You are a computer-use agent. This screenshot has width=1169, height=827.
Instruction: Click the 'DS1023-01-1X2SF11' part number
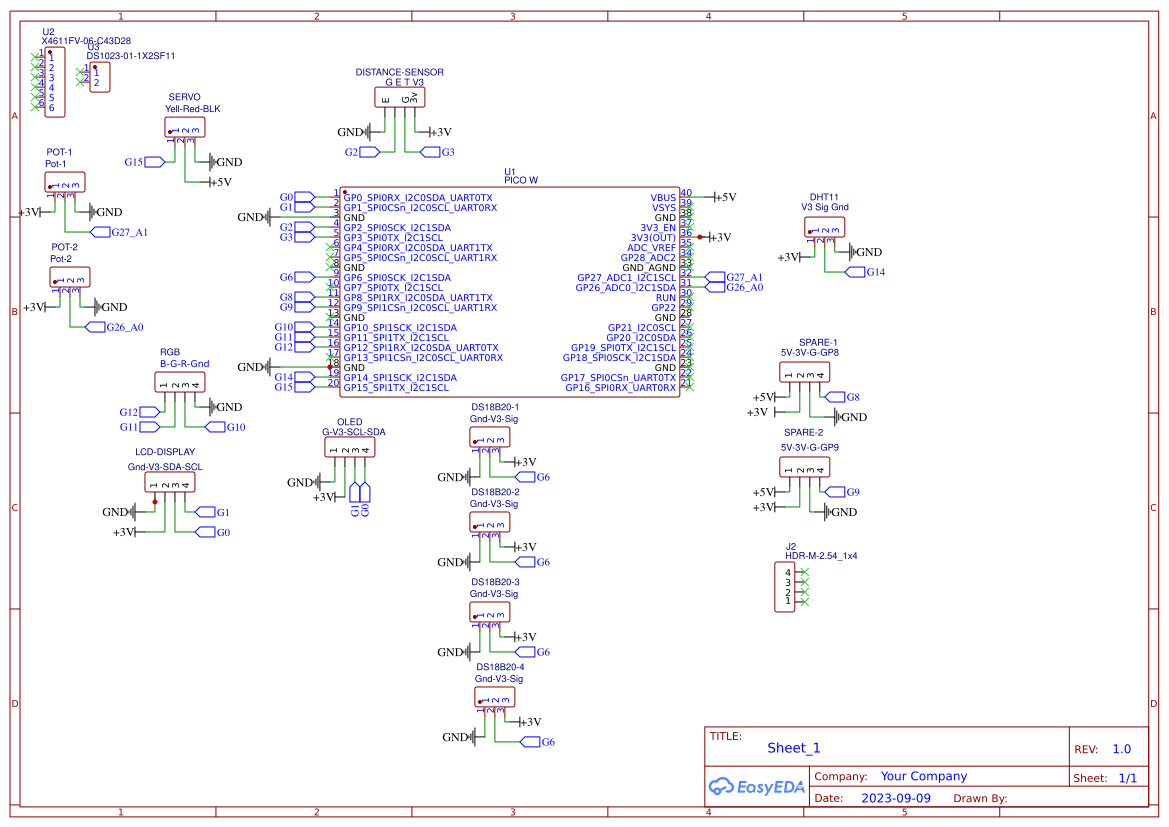click(130, 56)
